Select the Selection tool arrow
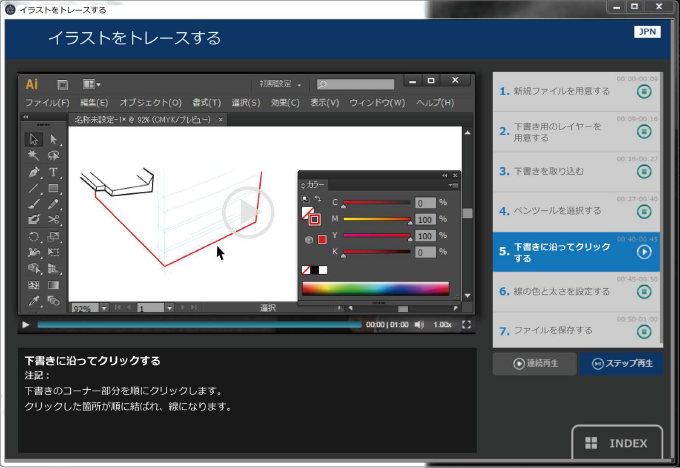680x468 pixels. pos(33,139)
